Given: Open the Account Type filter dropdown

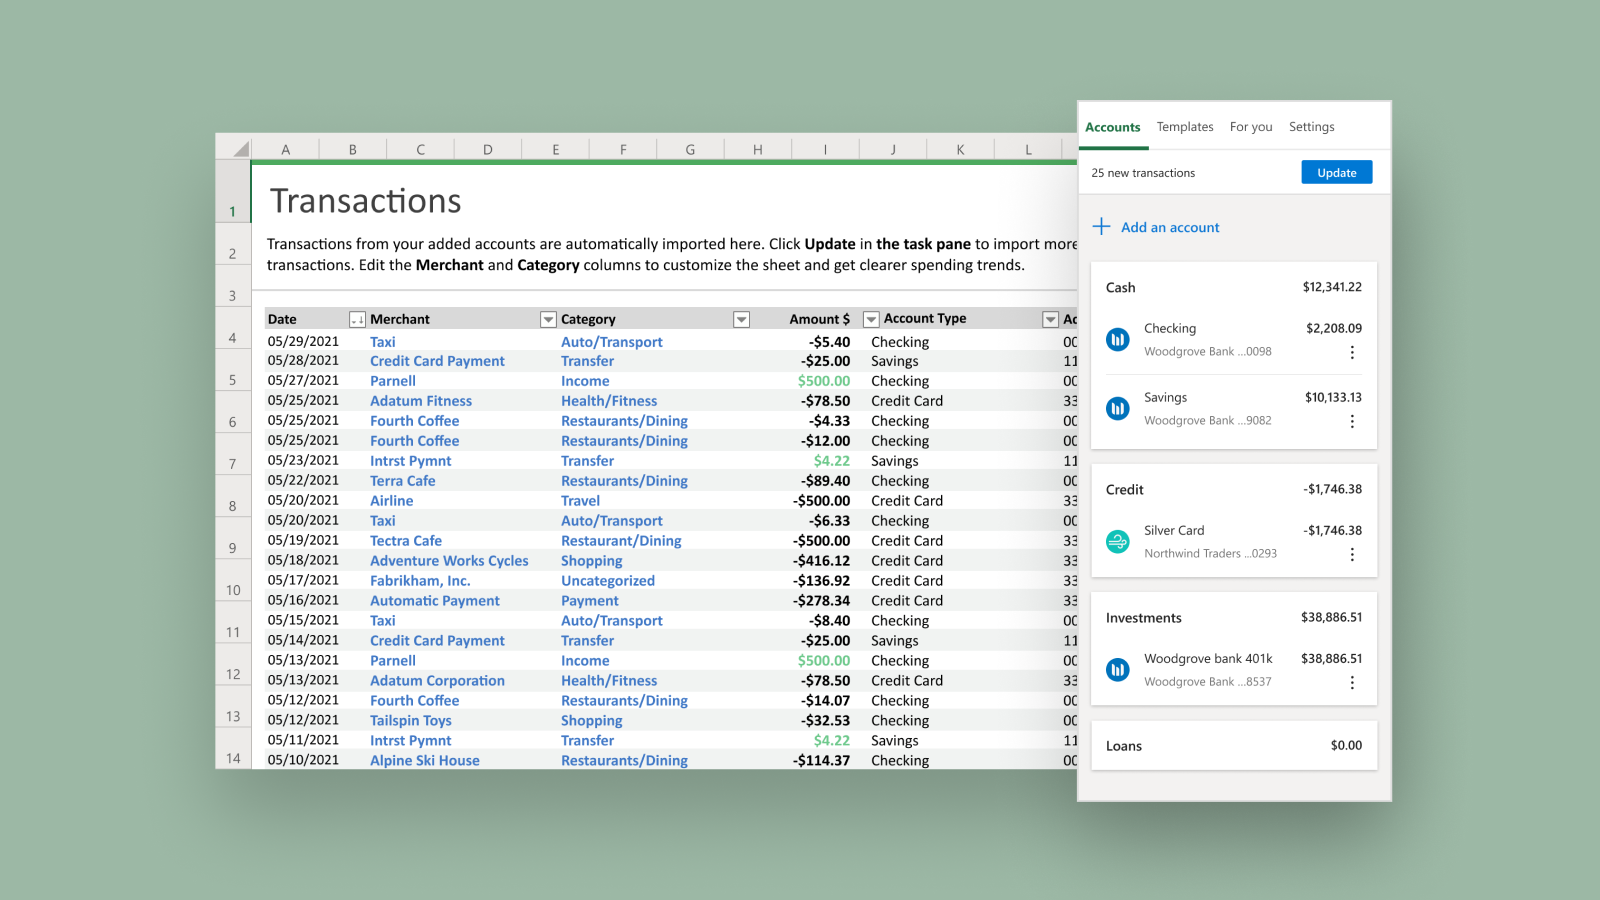Looking at the screenshot, I should tap(1050, 319).
